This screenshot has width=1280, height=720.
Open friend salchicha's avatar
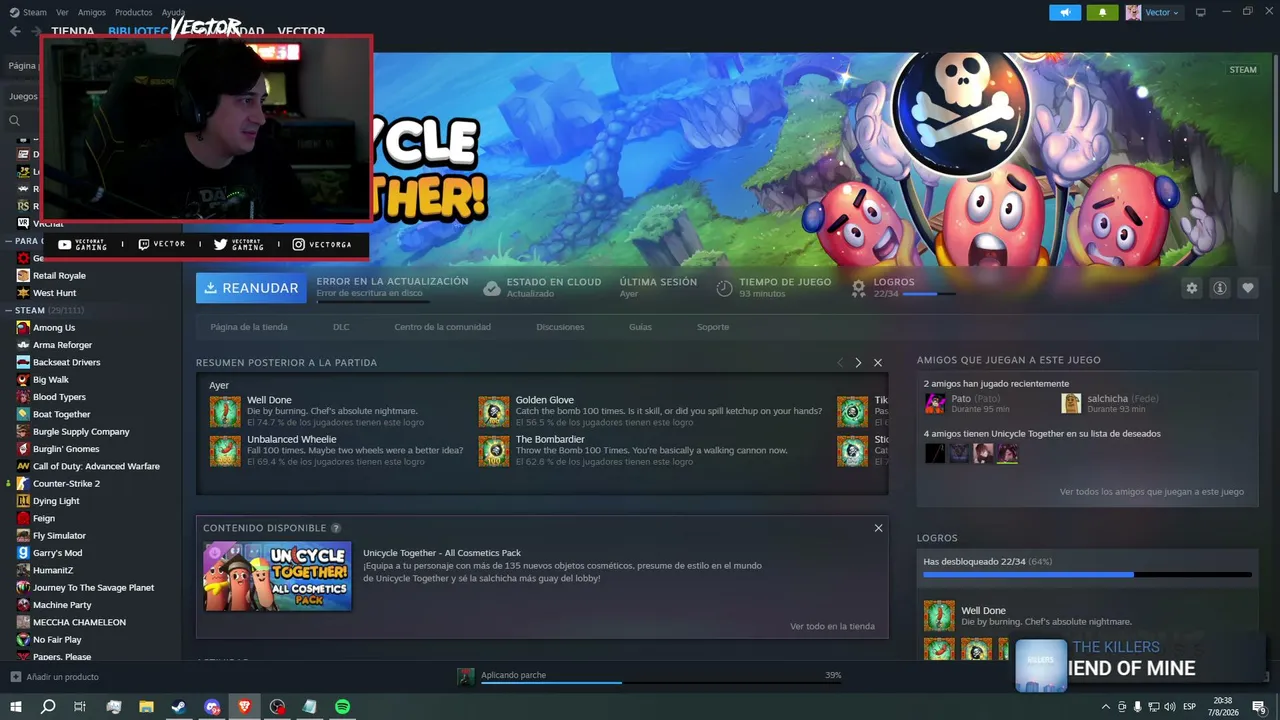[x=1072, y=403]
